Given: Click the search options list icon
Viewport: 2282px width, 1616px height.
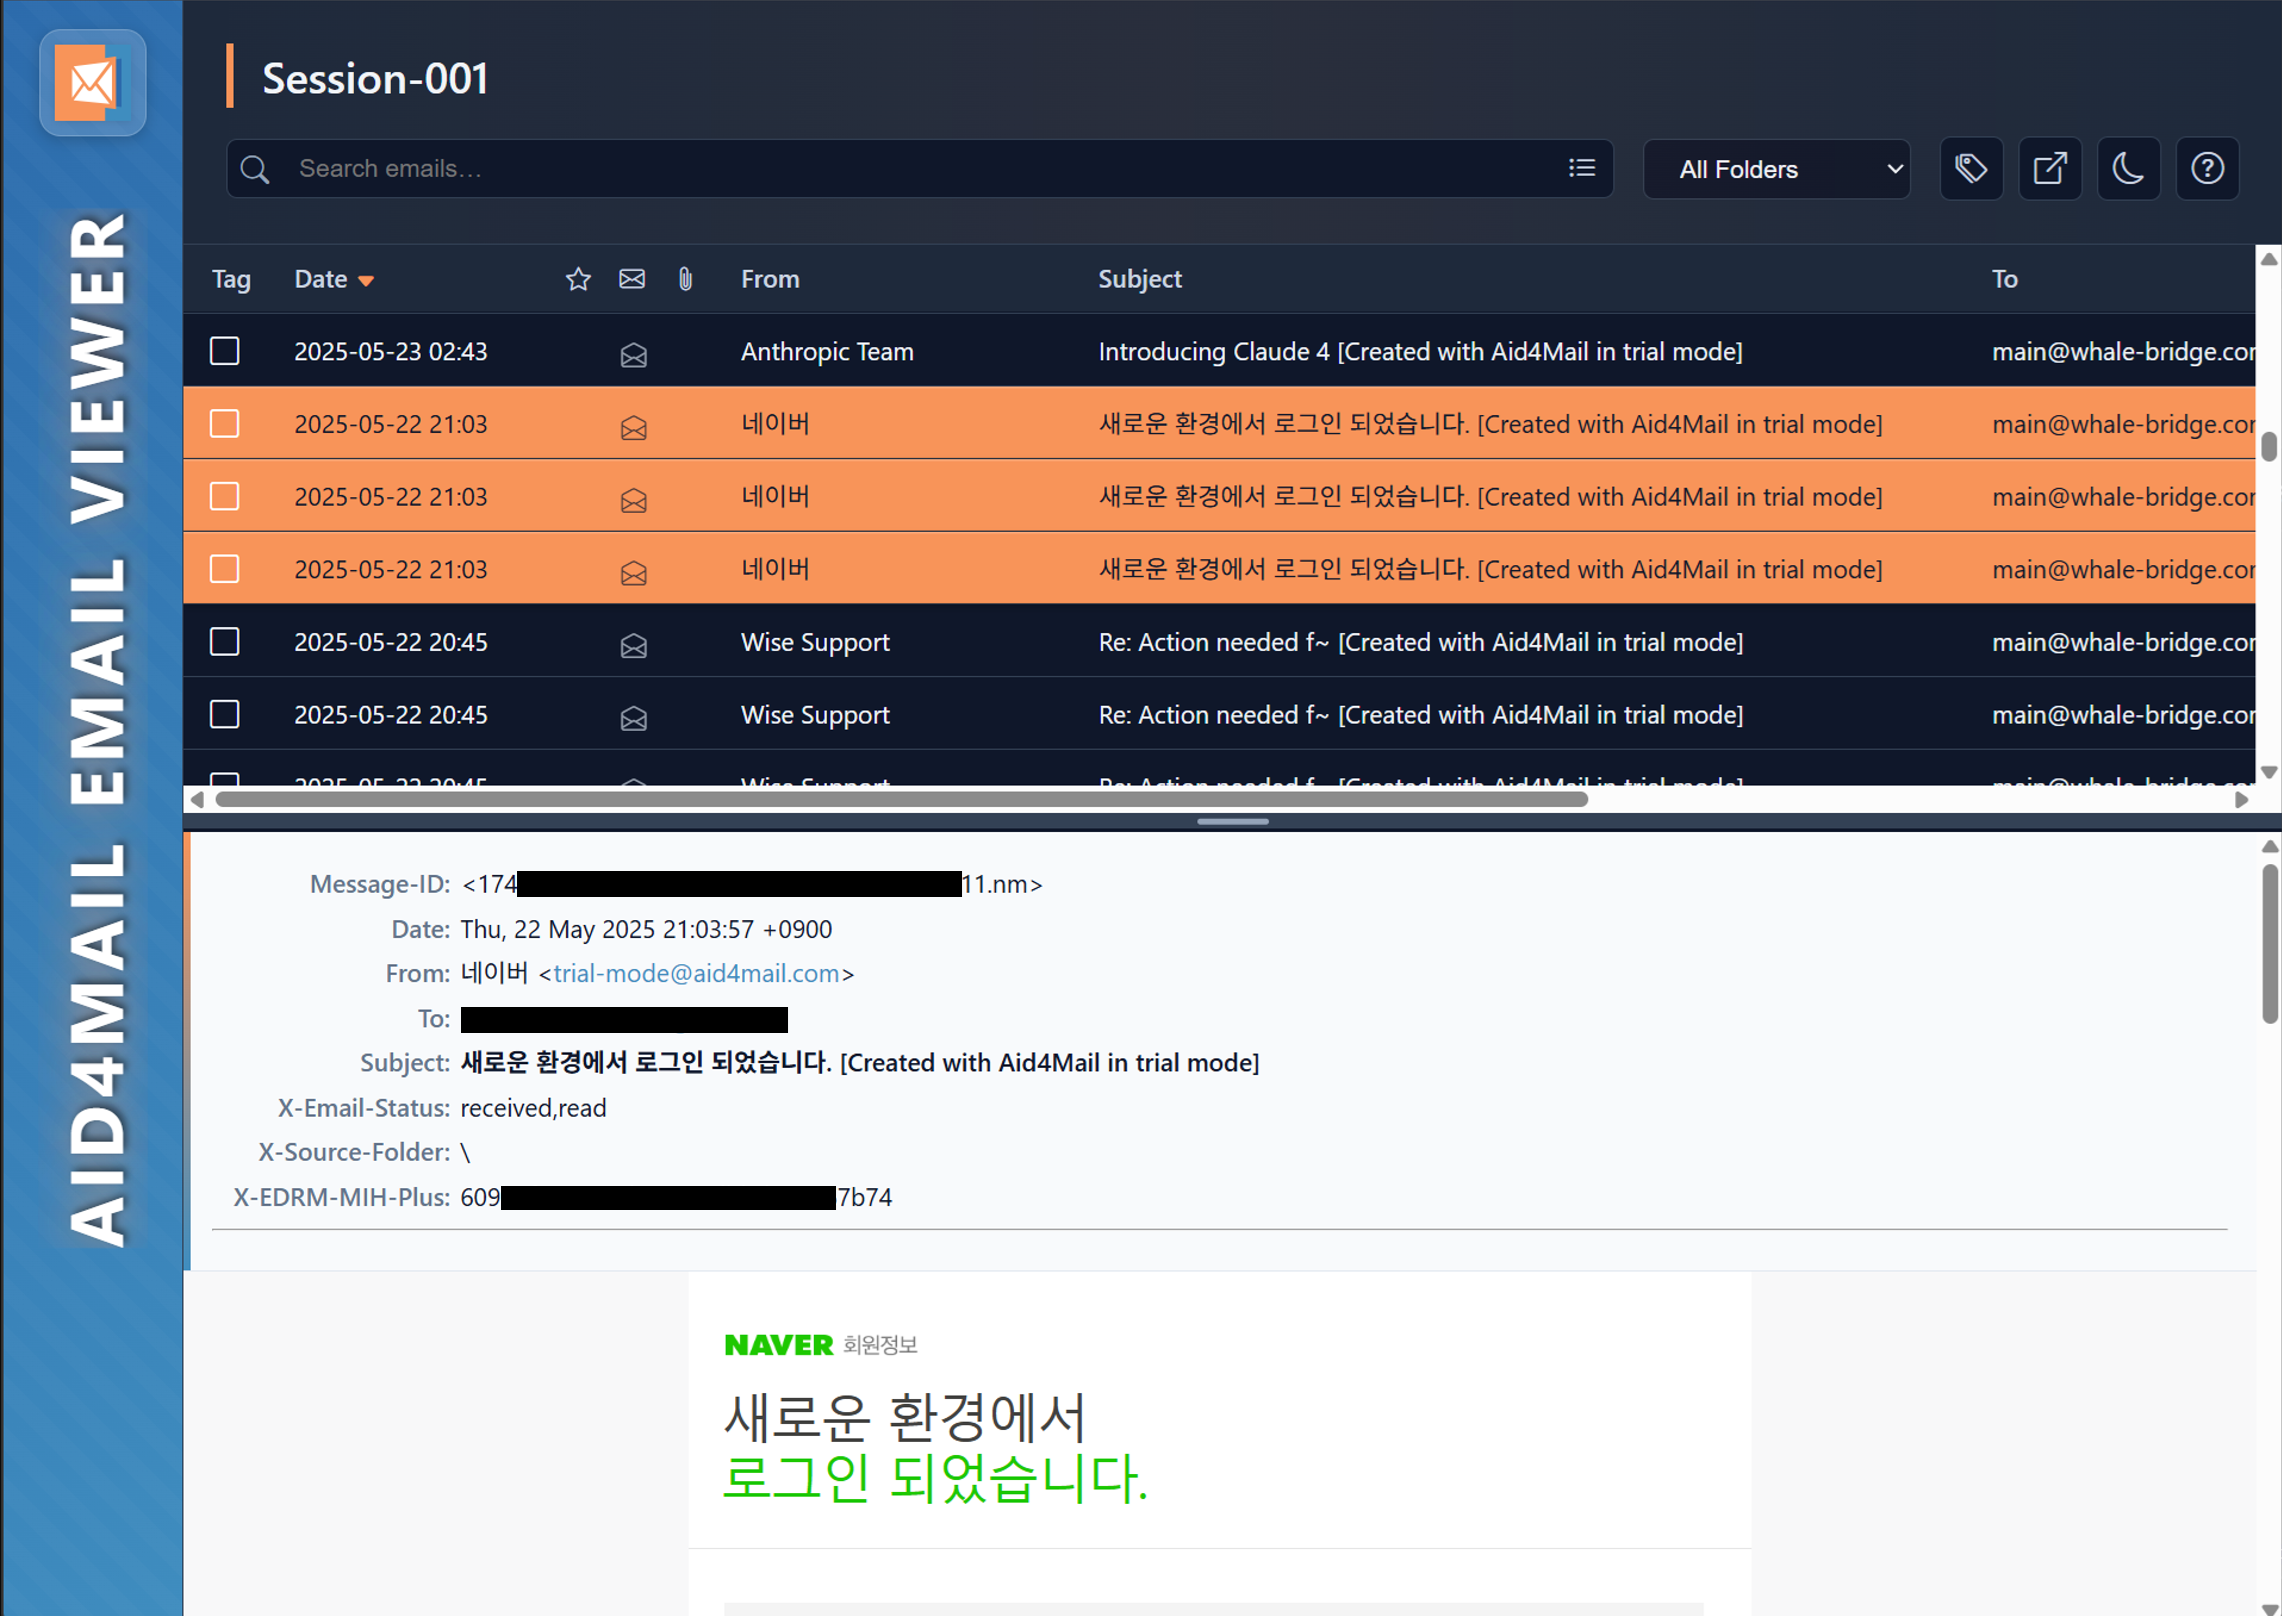Looking at the screenshot, I should pyautogui.click(x=1581, y=168).
